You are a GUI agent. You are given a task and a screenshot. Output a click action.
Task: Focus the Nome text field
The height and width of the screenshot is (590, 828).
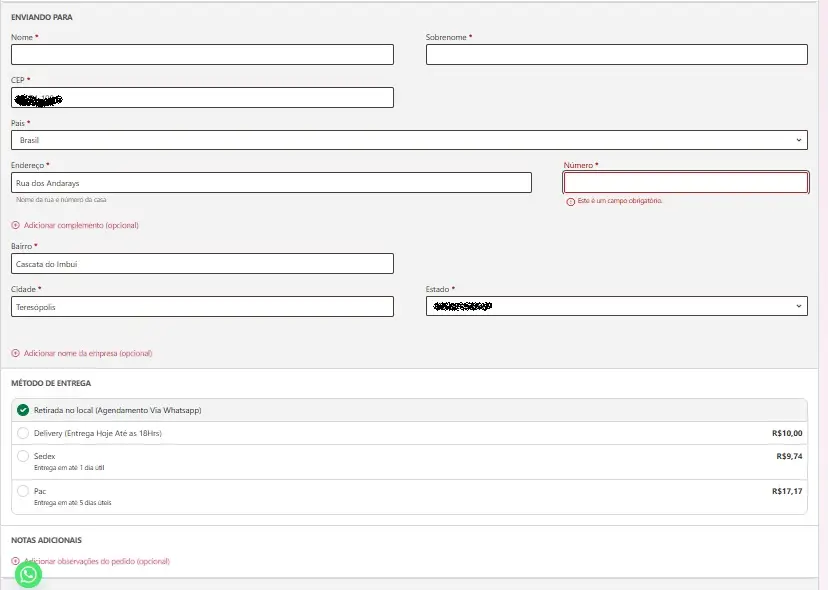pyautogui.click(x=202, y=55)
